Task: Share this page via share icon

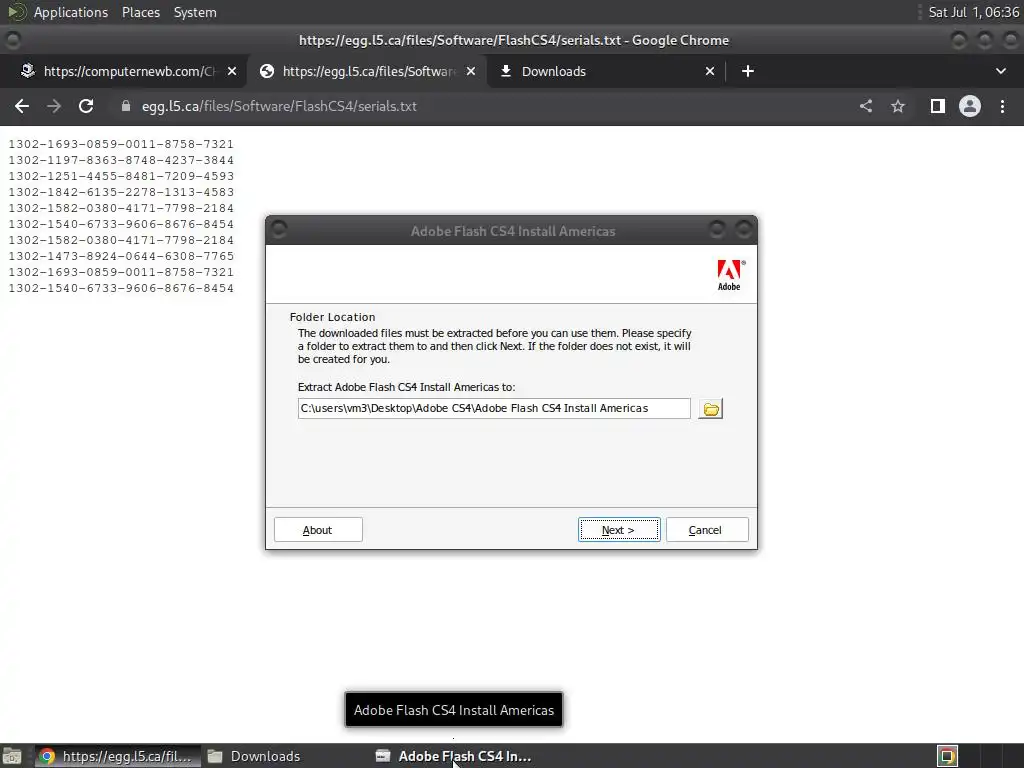Action: click(x=866, y=106)
